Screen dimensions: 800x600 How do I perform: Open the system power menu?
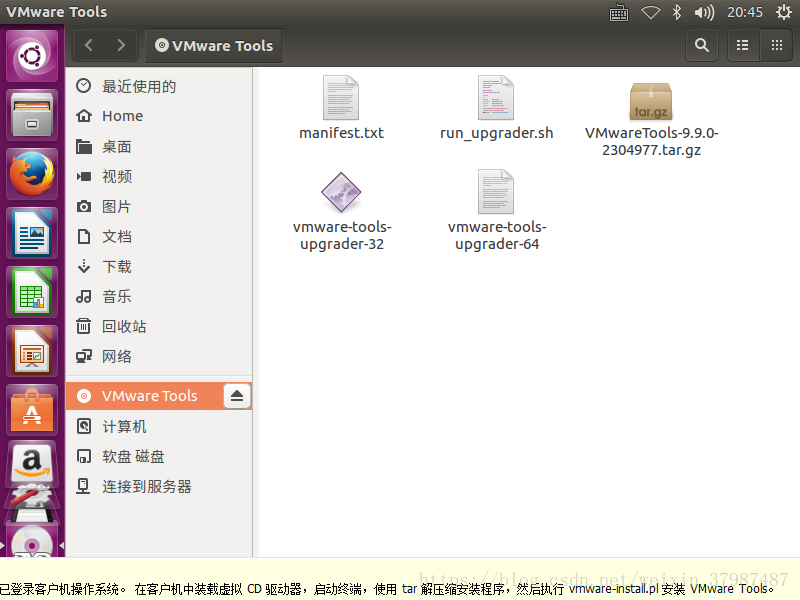[x=784, y=12]
